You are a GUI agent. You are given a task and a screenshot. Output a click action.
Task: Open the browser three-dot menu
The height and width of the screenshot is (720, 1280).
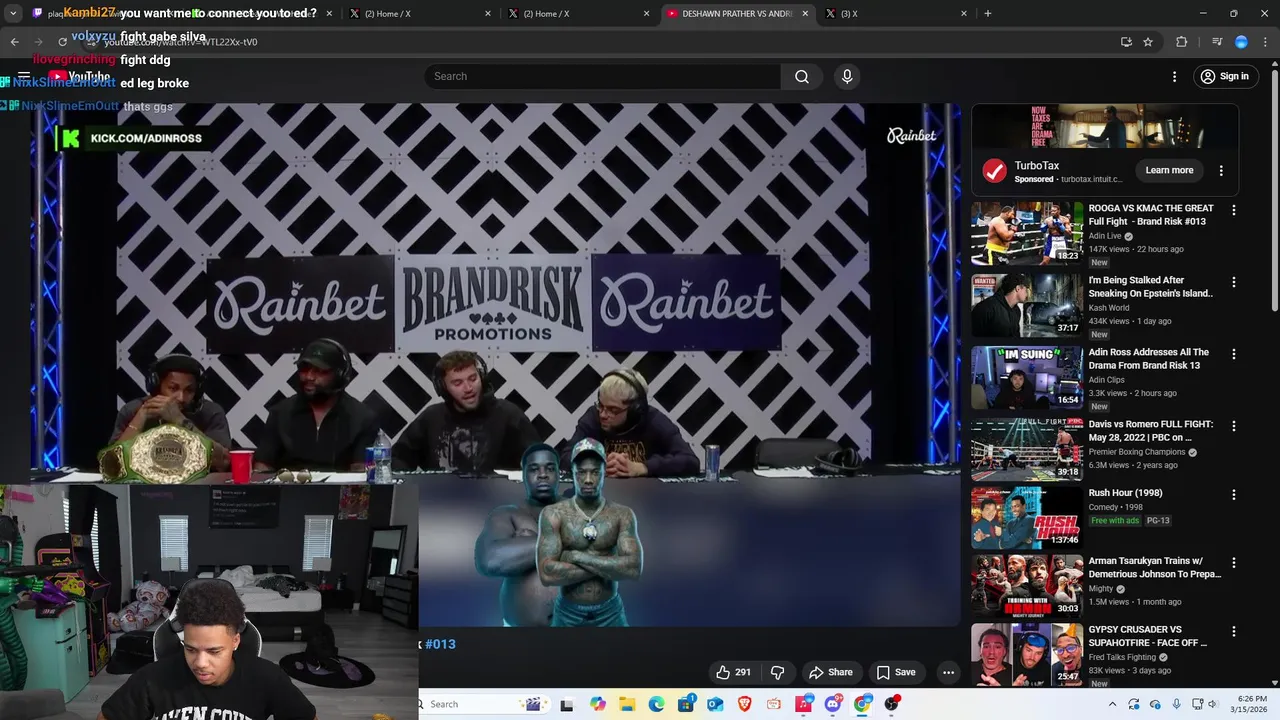tap(1265, 42)
